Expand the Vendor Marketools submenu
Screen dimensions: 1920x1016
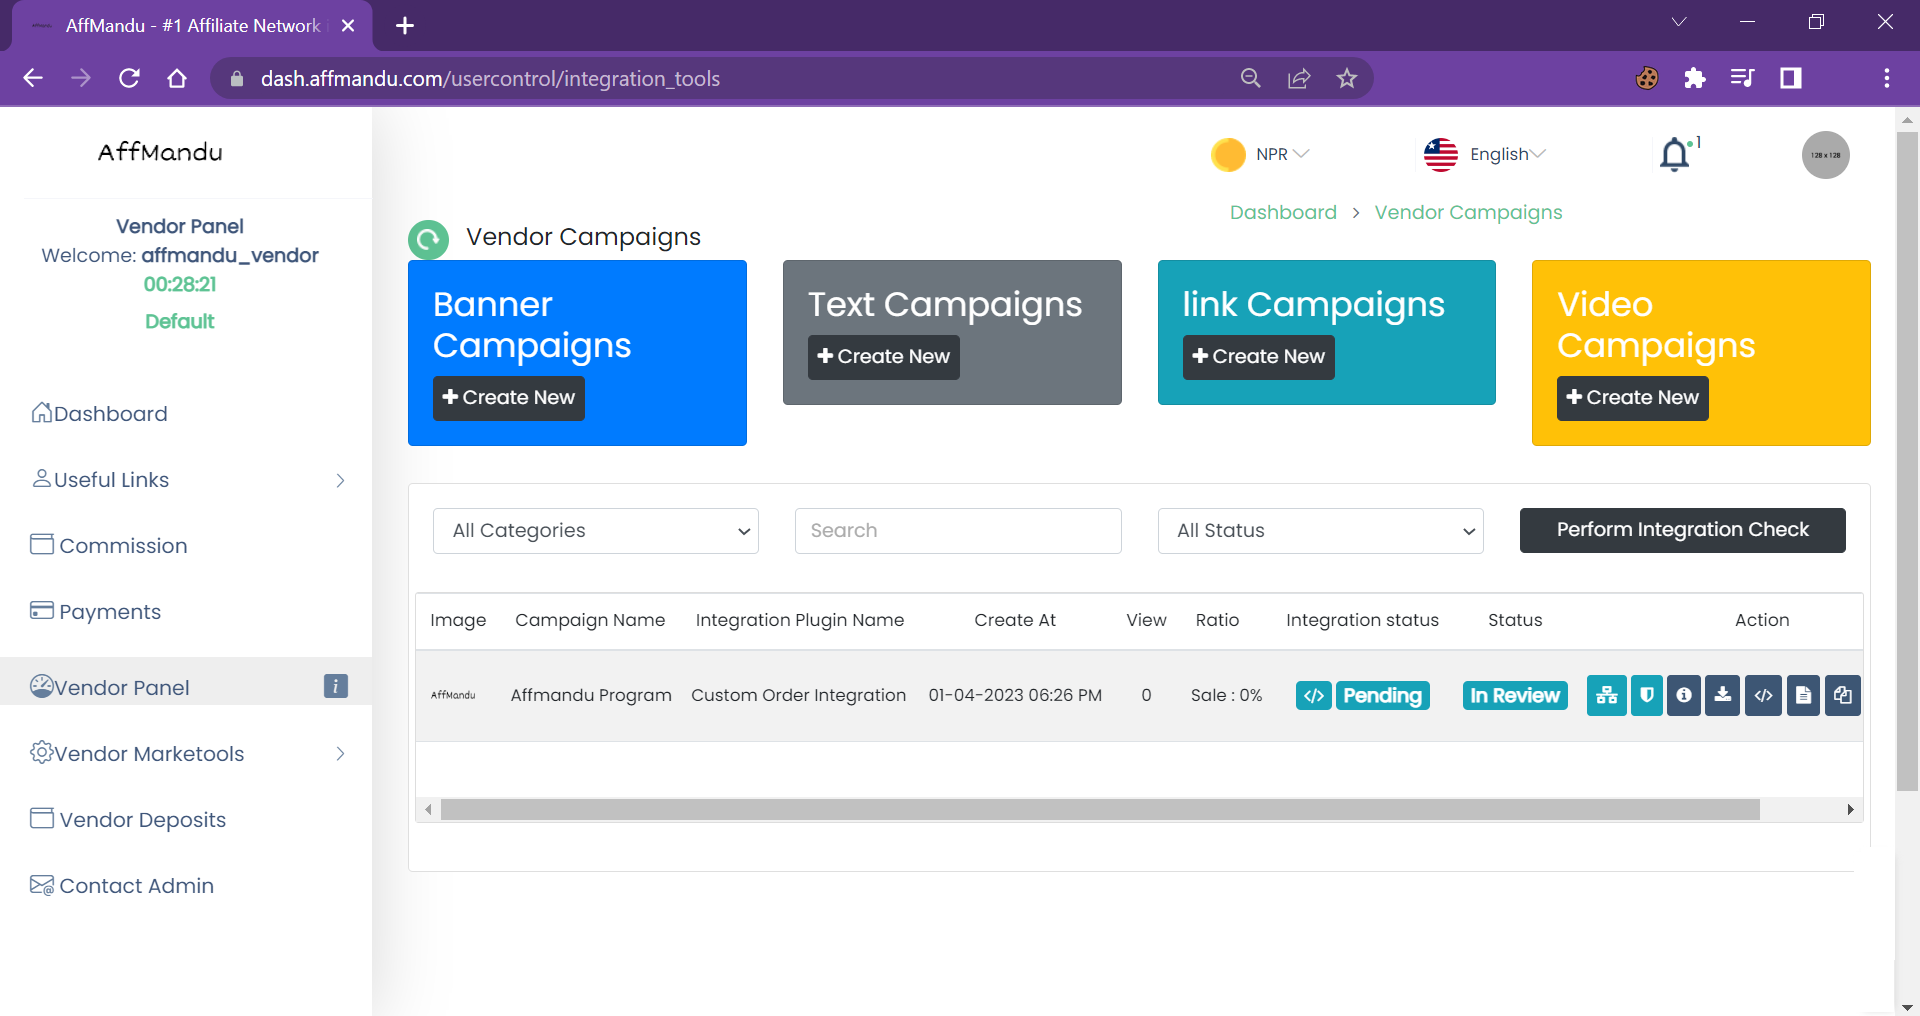coord(340,754)
